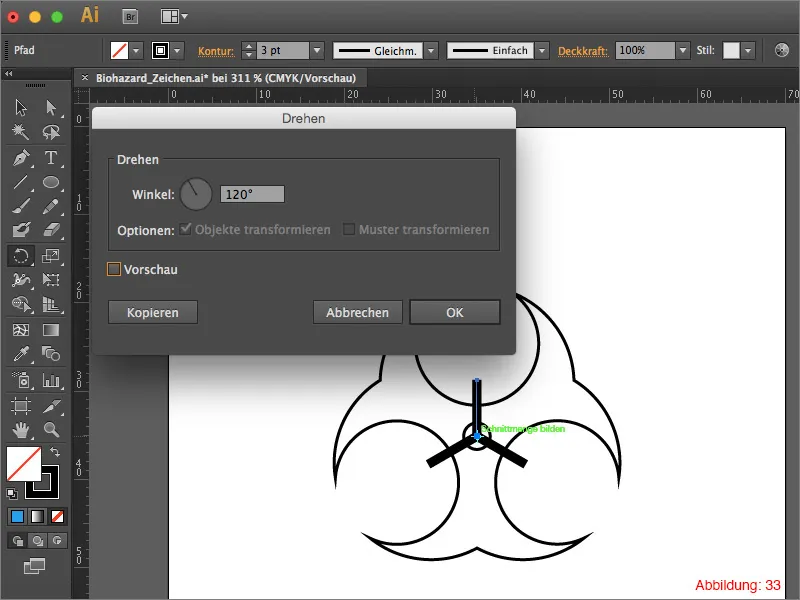Select the Selection tool arrow
This screenshot has height=600, width=800.
click(x=20, y=108)
